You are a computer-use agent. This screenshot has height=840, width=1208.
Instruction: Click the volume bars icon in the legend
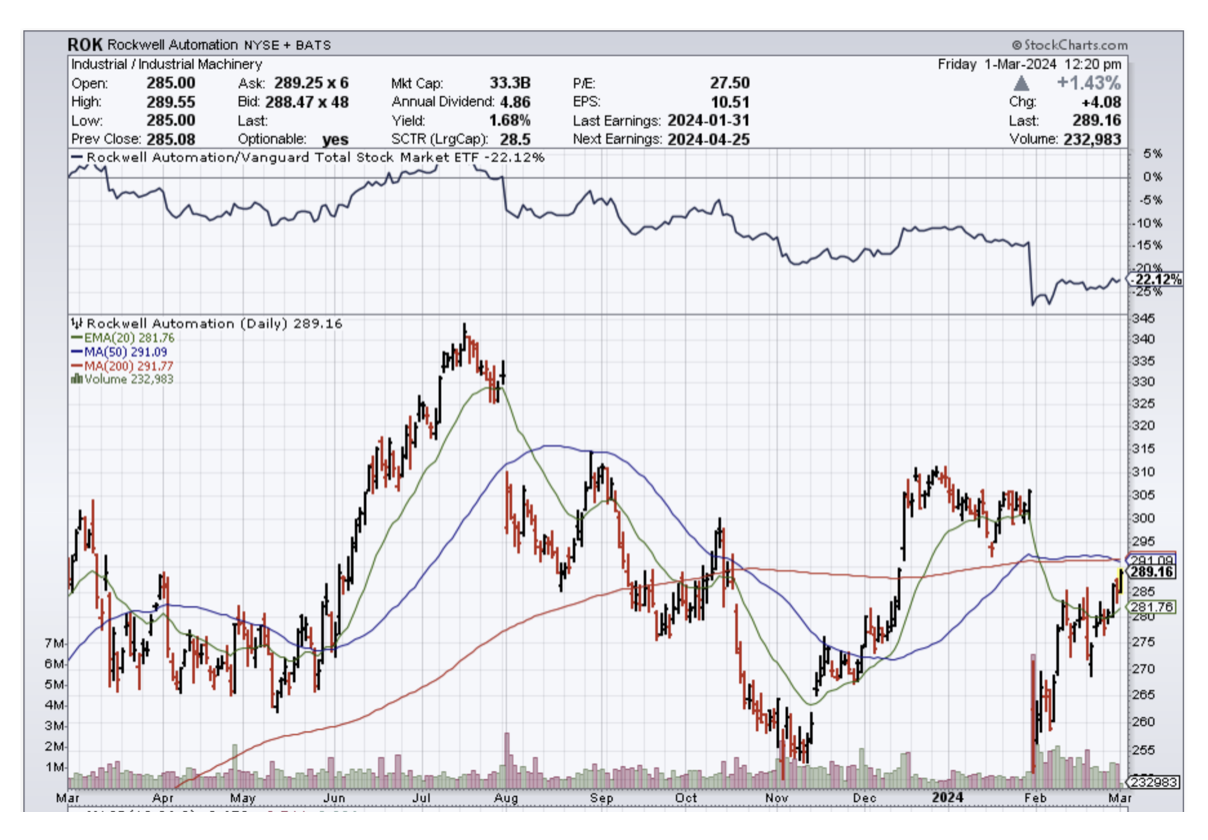[77, 378]
